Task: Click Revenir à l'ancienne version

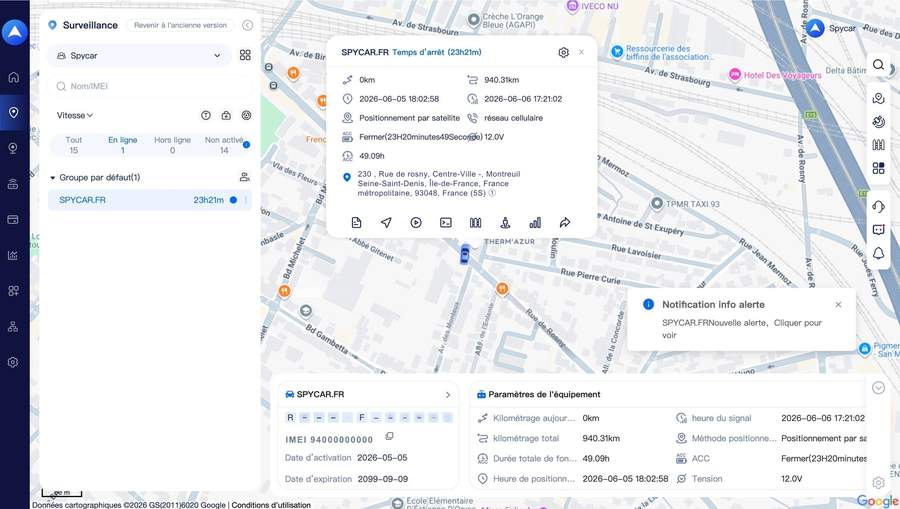Action: 180,25
